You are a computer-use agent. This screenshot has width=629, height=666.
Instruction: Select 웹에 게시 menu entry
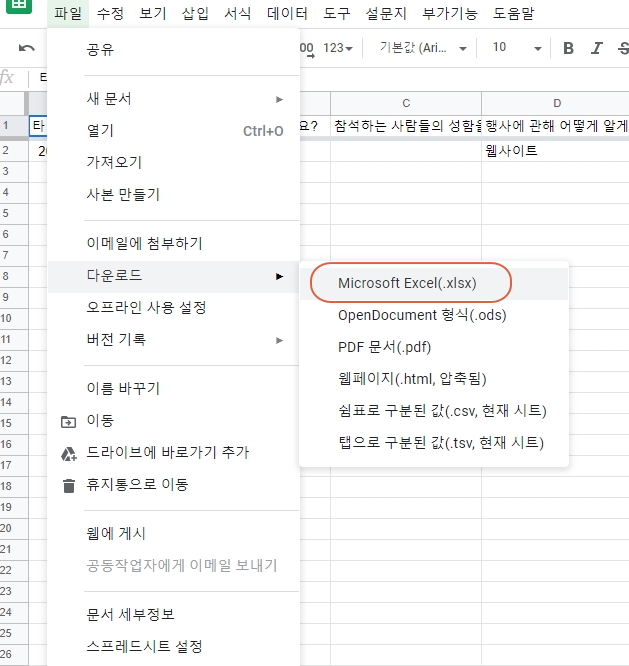pos(174,533)
